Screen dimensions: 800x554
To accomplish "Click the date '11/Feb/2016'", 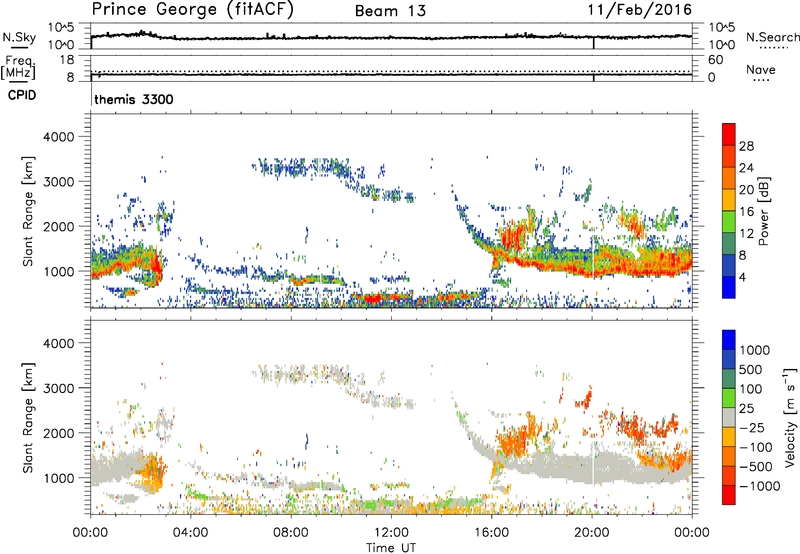I will coord(640,10).
